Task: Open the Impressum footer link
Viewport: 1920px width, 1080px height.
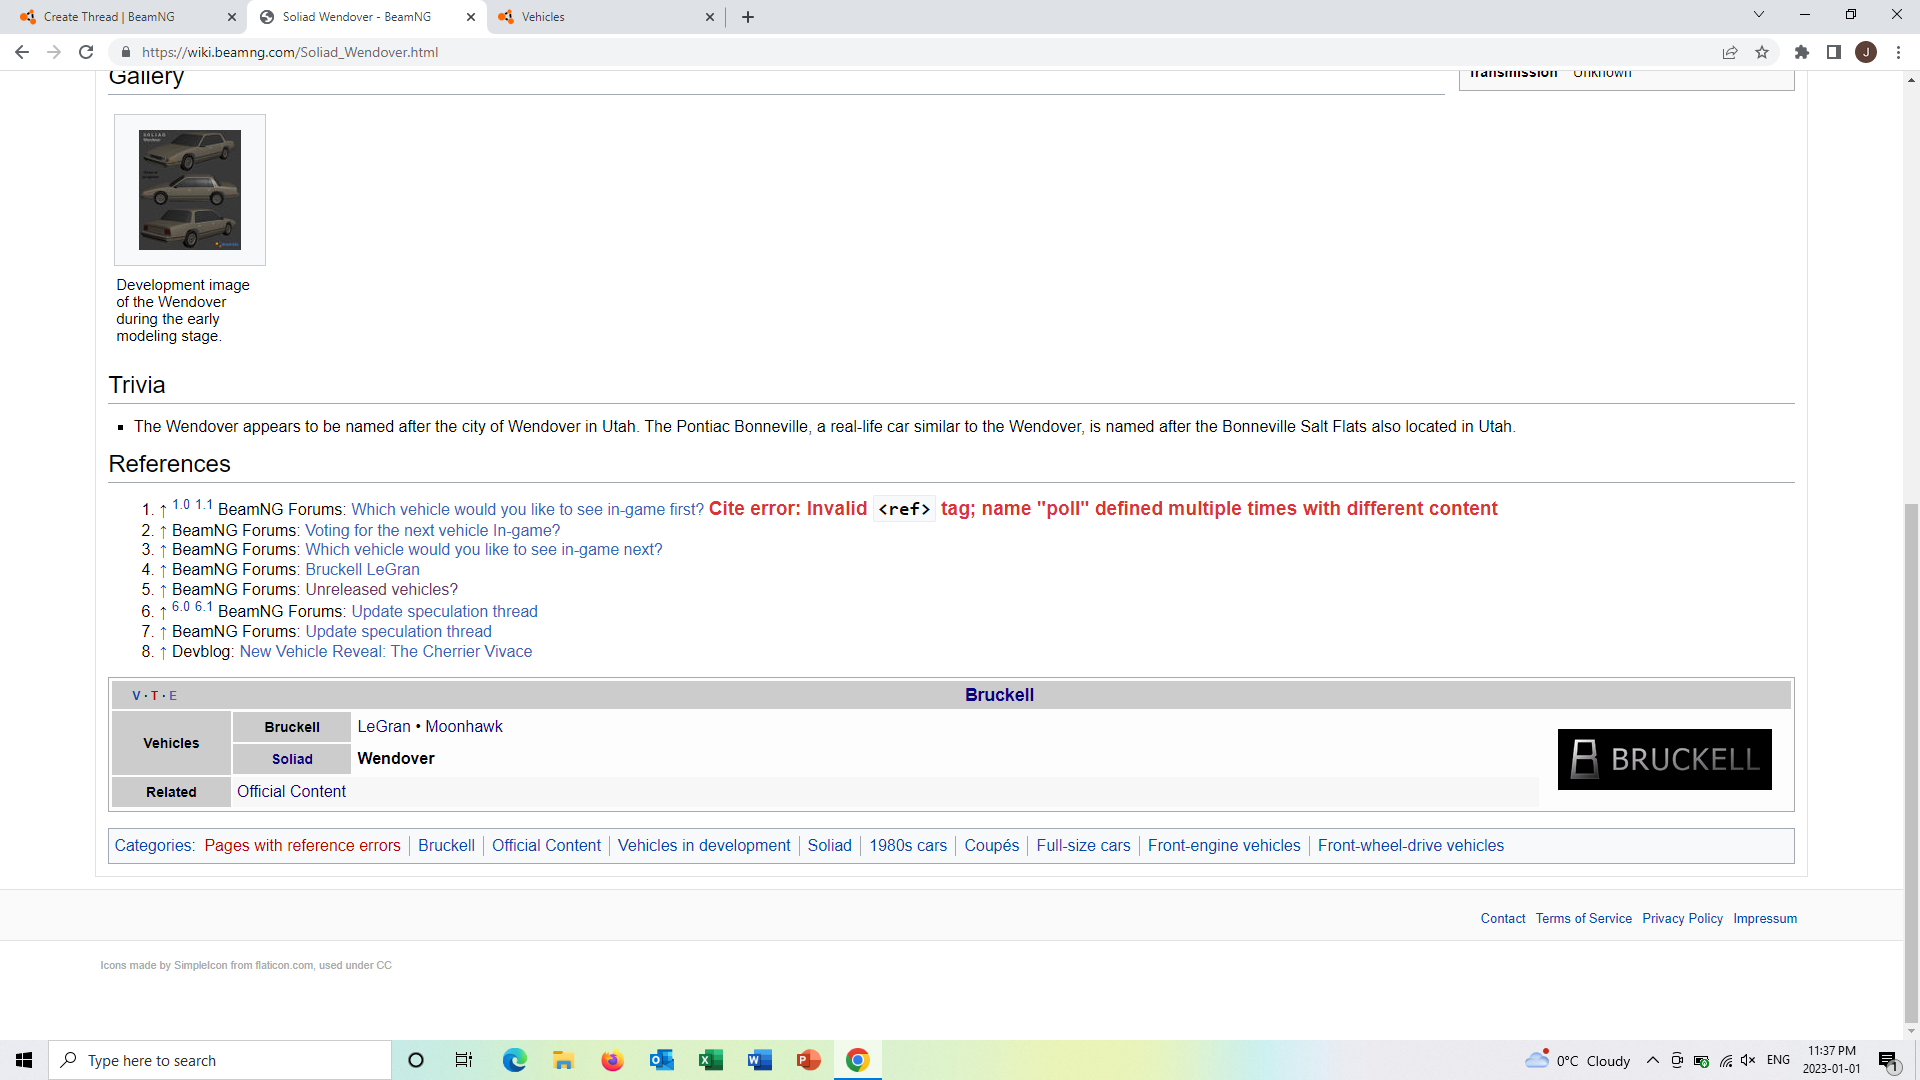Action: point(1765,919)
